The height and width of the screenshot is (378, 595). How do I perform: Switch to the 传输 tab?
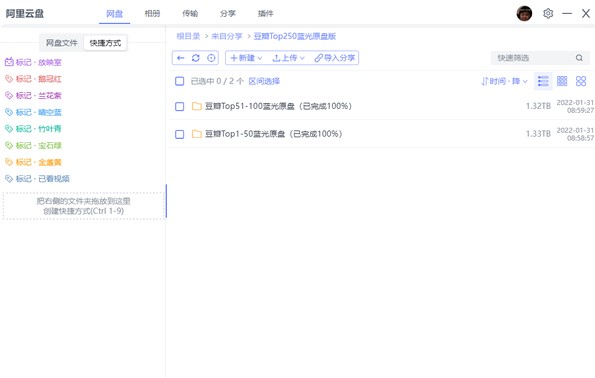point(190,14)
